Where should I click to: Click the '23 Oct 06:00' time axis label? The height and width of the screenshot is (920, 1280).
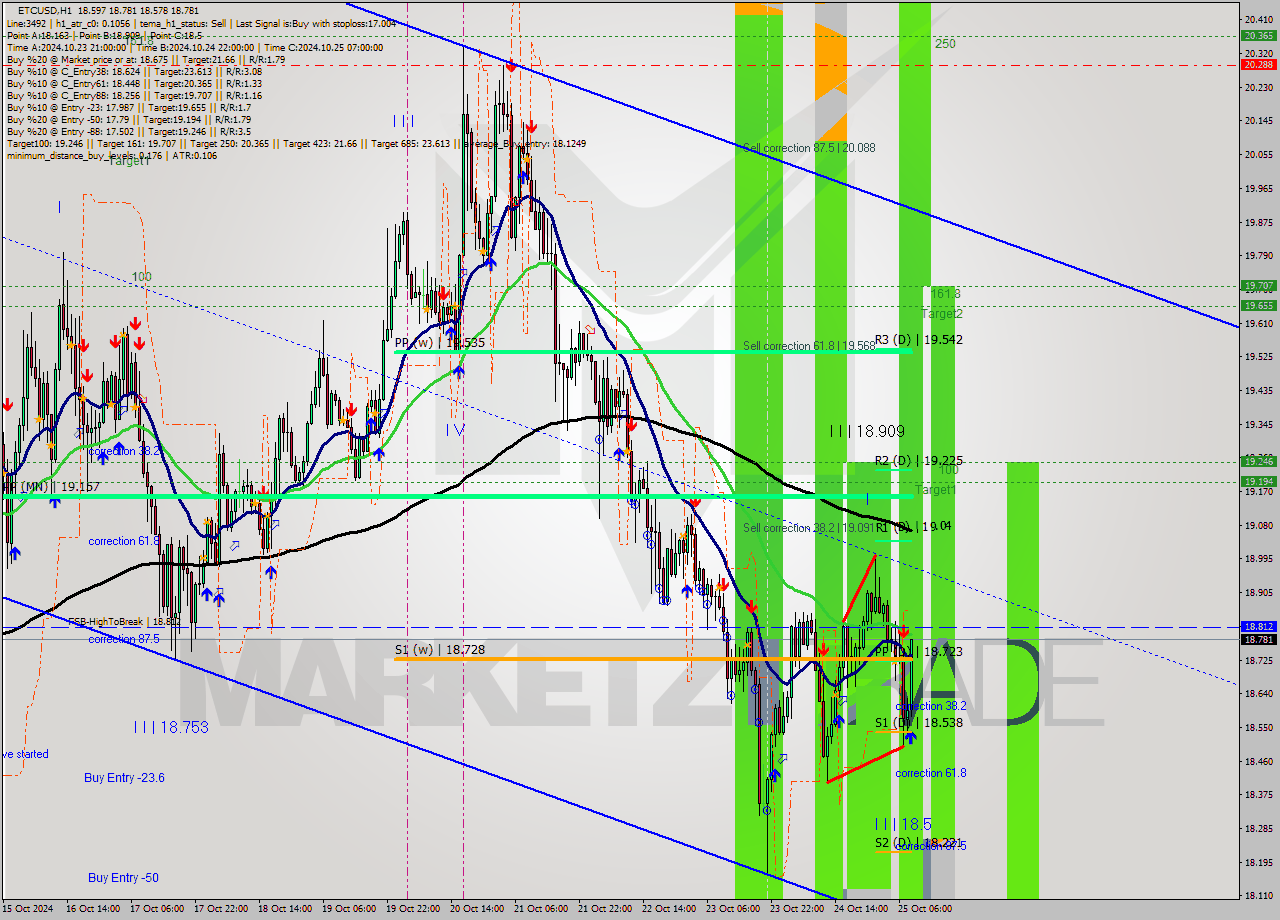point(732,909)
